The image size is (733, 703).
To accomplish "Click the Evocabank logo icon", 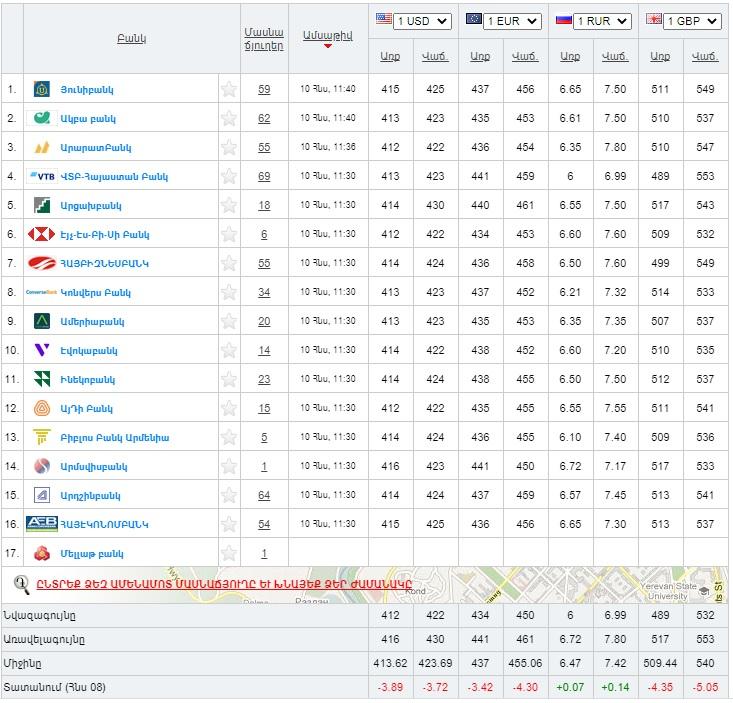I will click(42, 350).
